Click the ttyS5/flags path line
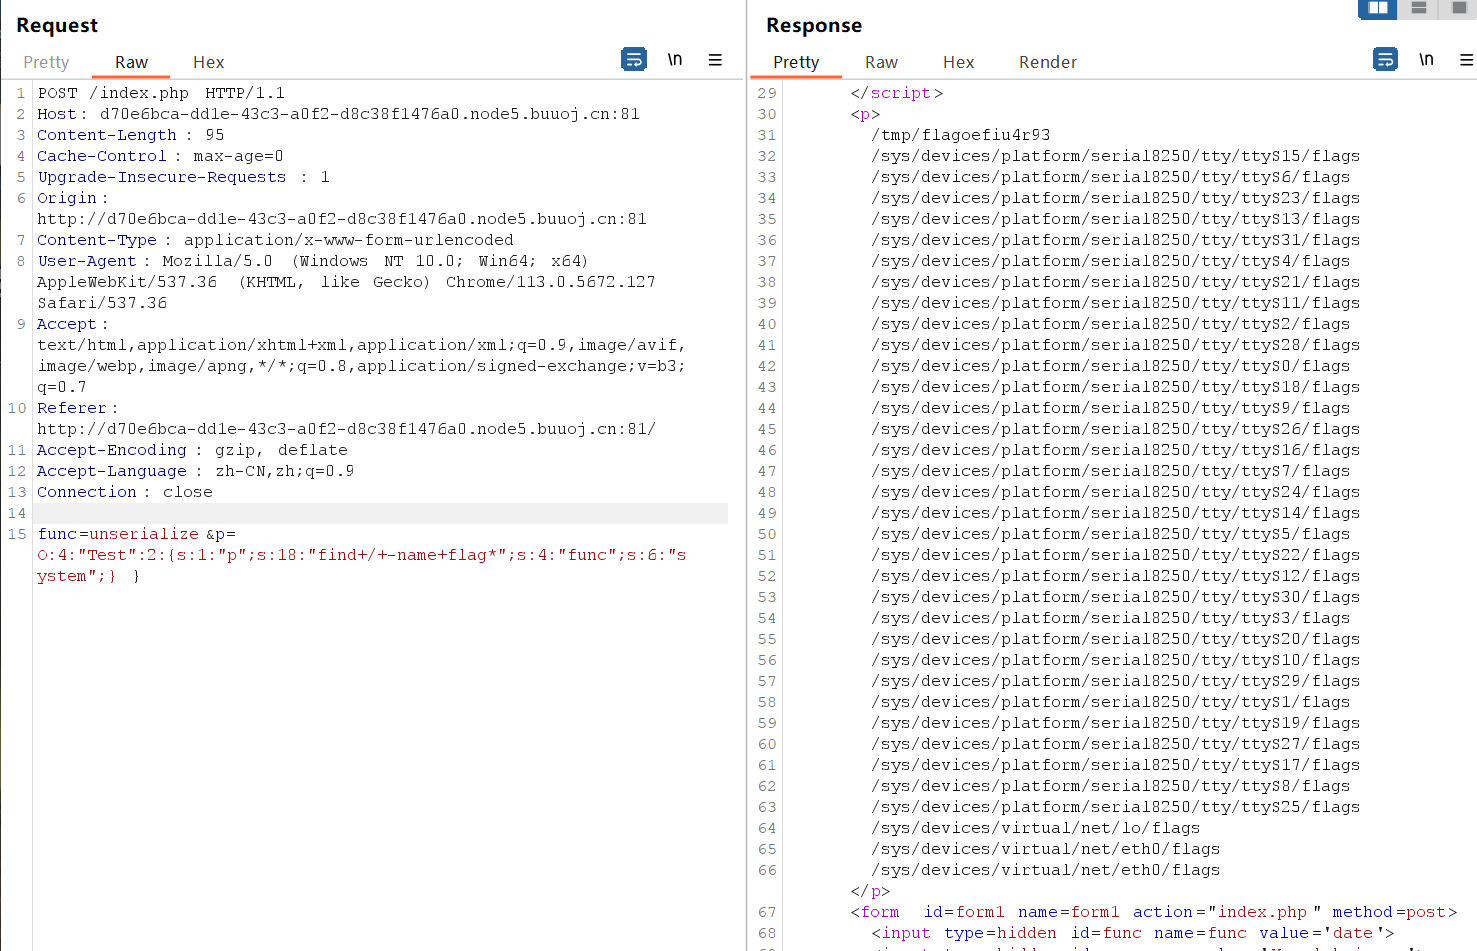 coord(1110,534)
